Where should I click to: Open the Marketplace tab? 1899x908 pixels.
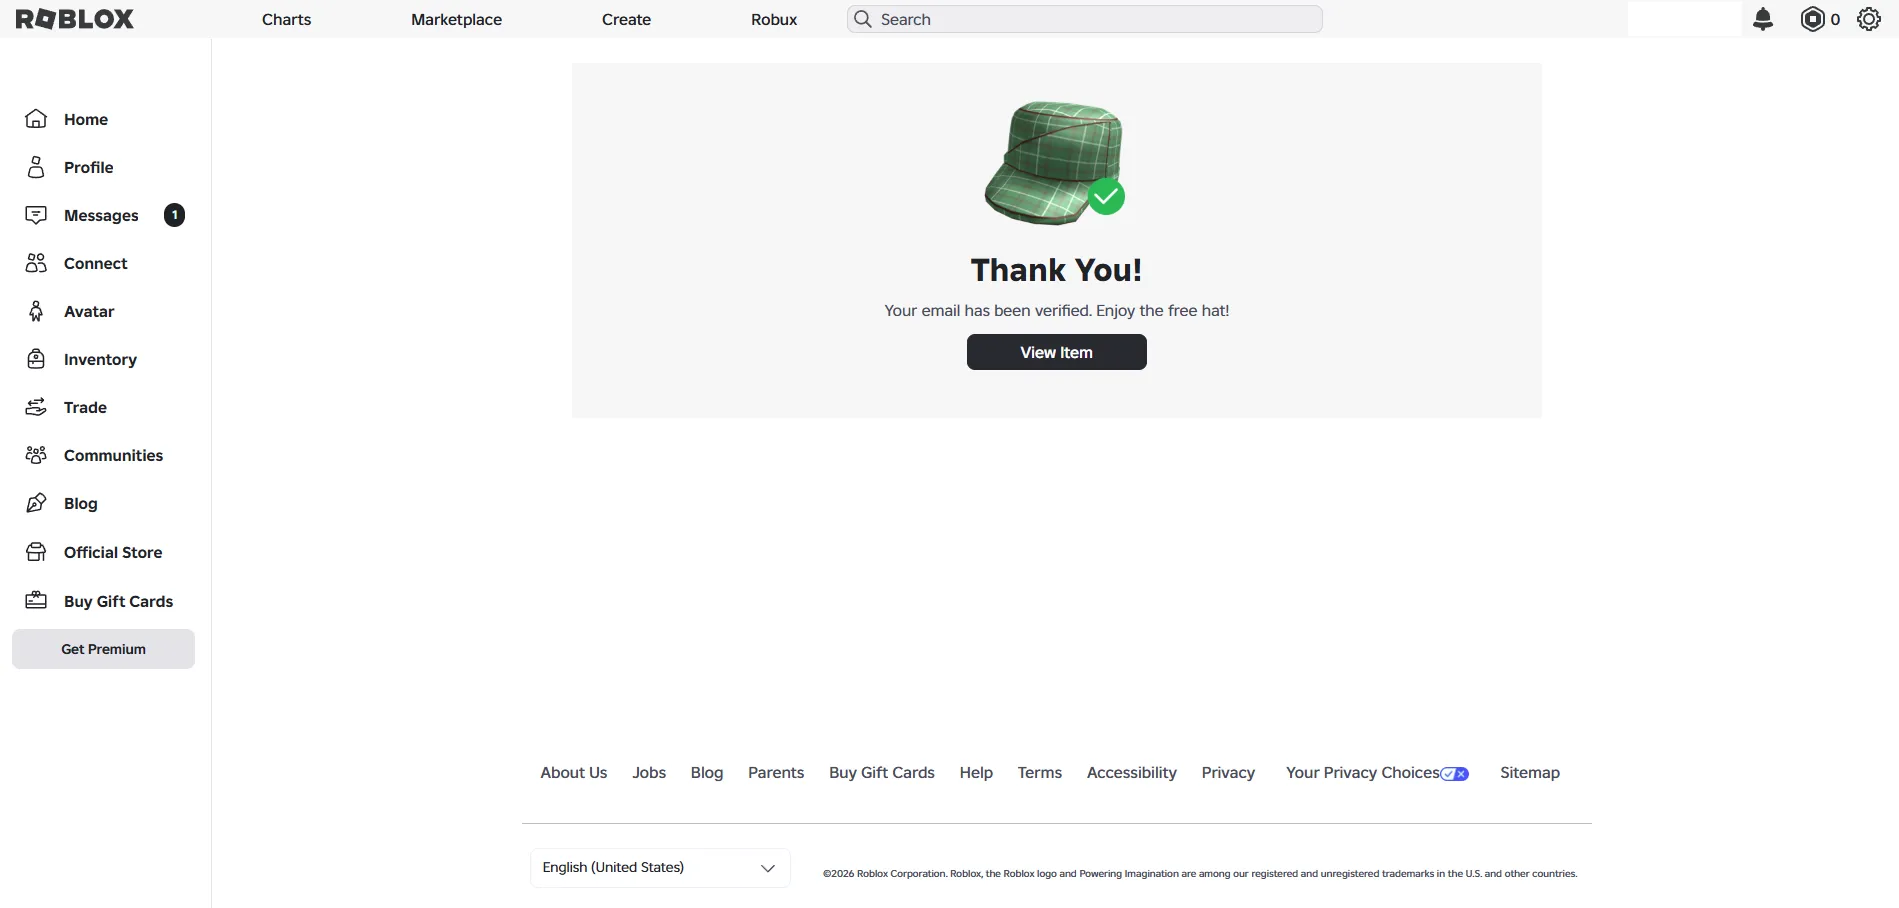[x=456, y=19]
